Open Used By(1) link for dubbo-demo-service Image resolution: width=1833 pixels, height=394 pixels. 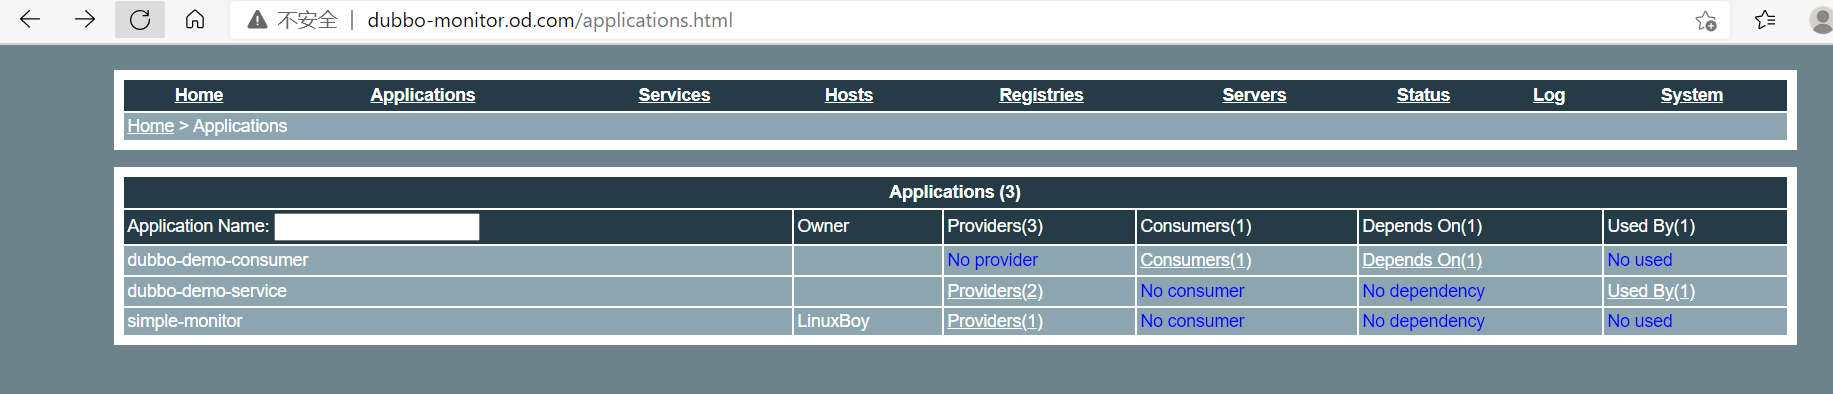(1651, 291)
